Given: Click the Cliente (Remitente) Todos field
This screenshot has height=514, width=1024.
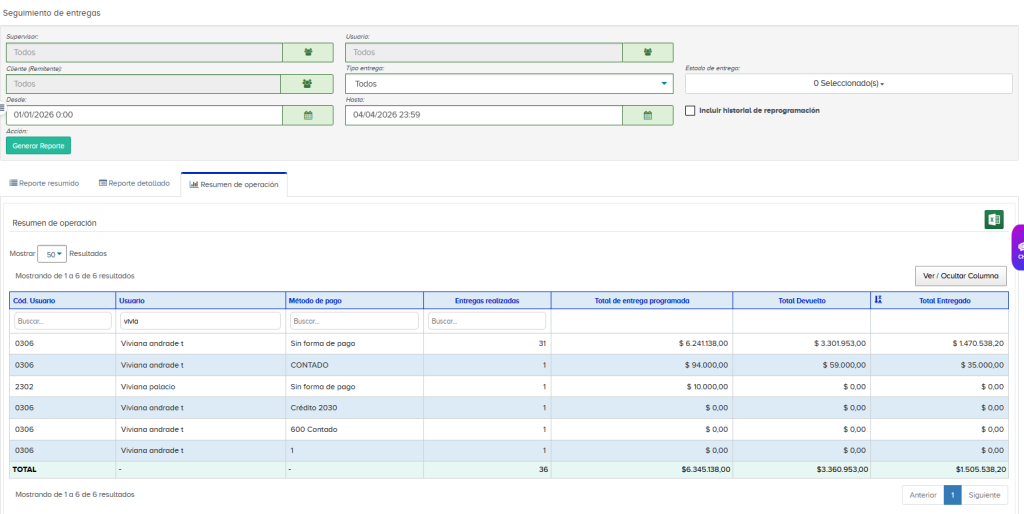Looking at the screenshot, I should pyautogui.click(x=144, y=84).
